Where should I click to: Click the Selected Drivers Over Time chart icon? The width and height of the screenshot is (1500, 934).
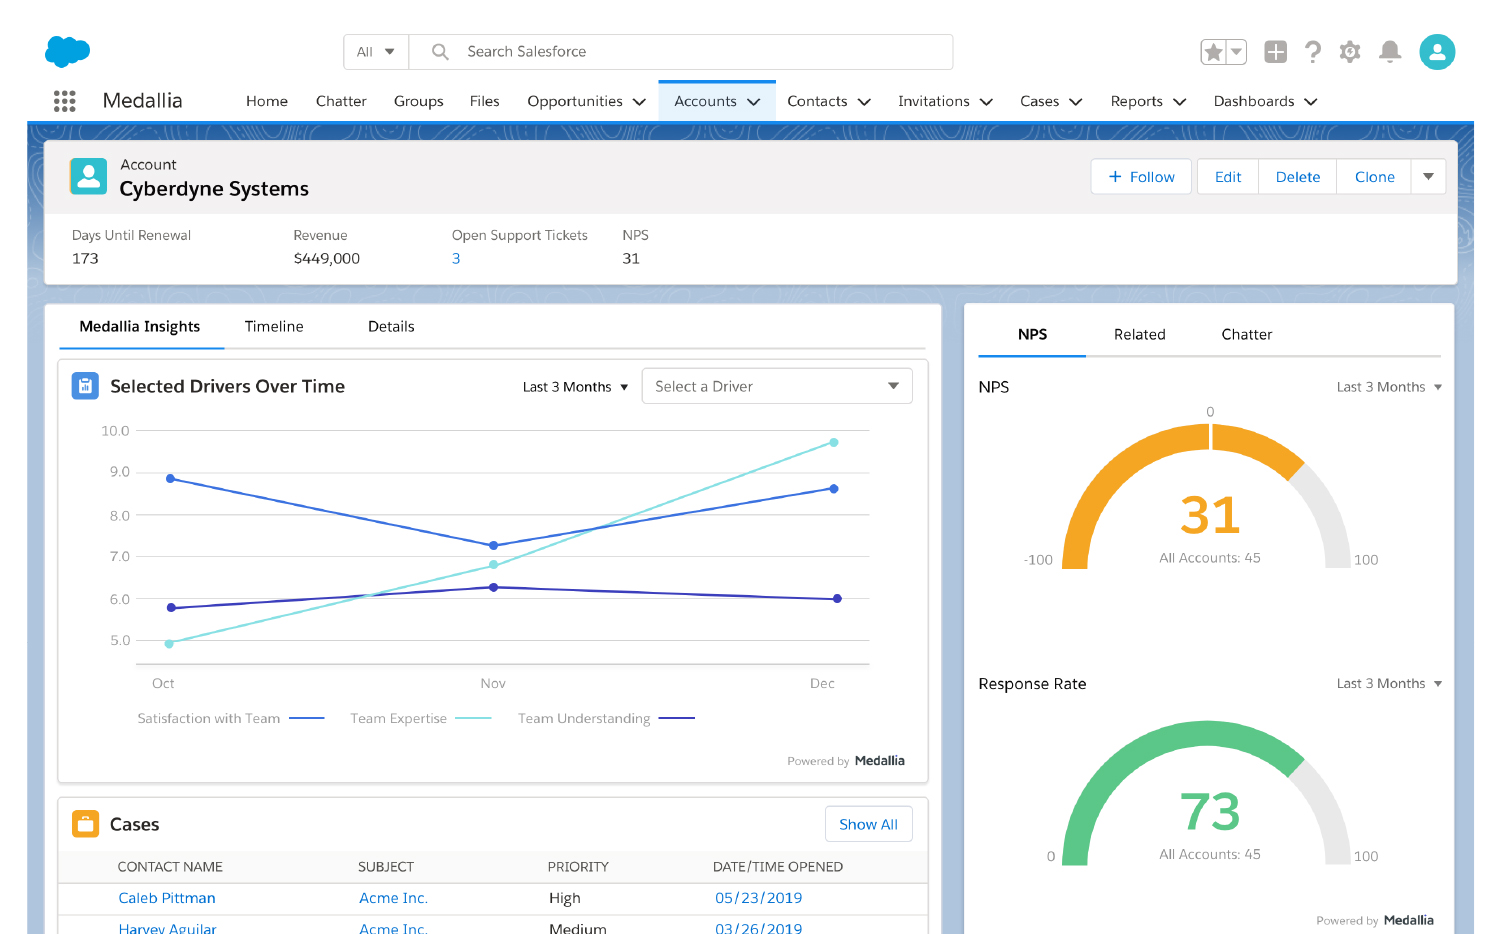[x=85, y=385]
